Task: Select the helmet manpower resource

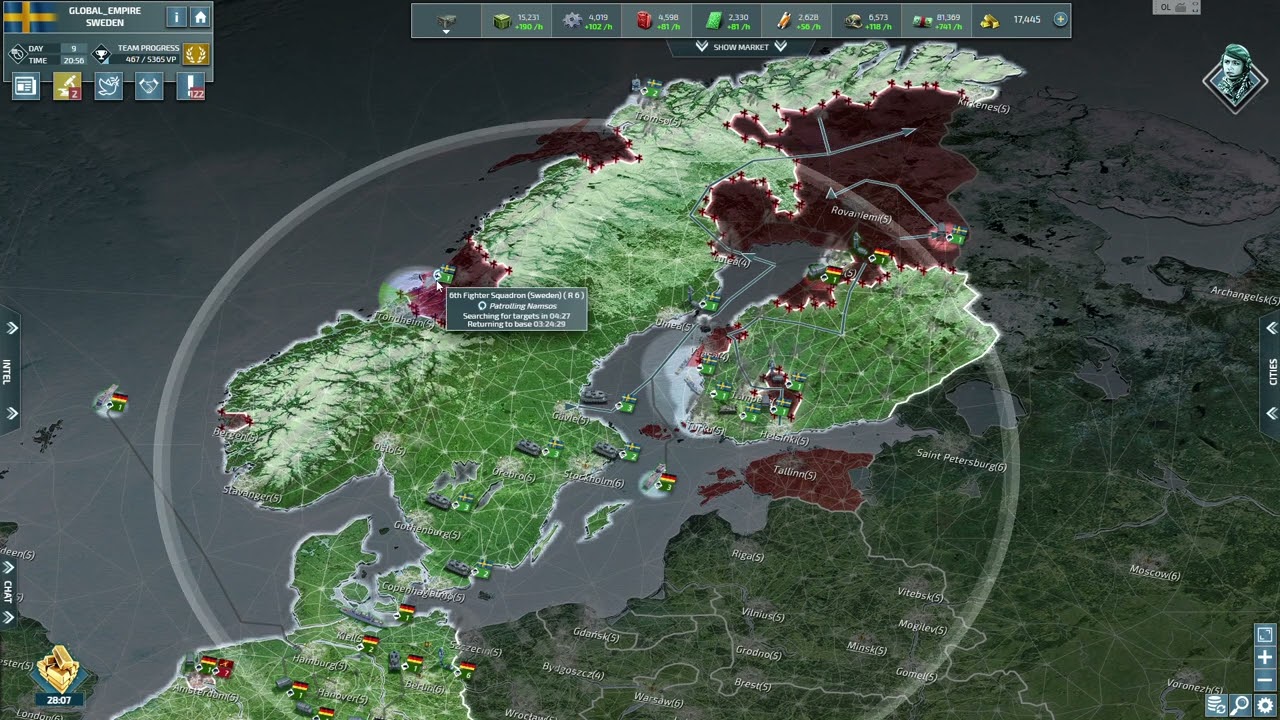Action: point(853,20)
